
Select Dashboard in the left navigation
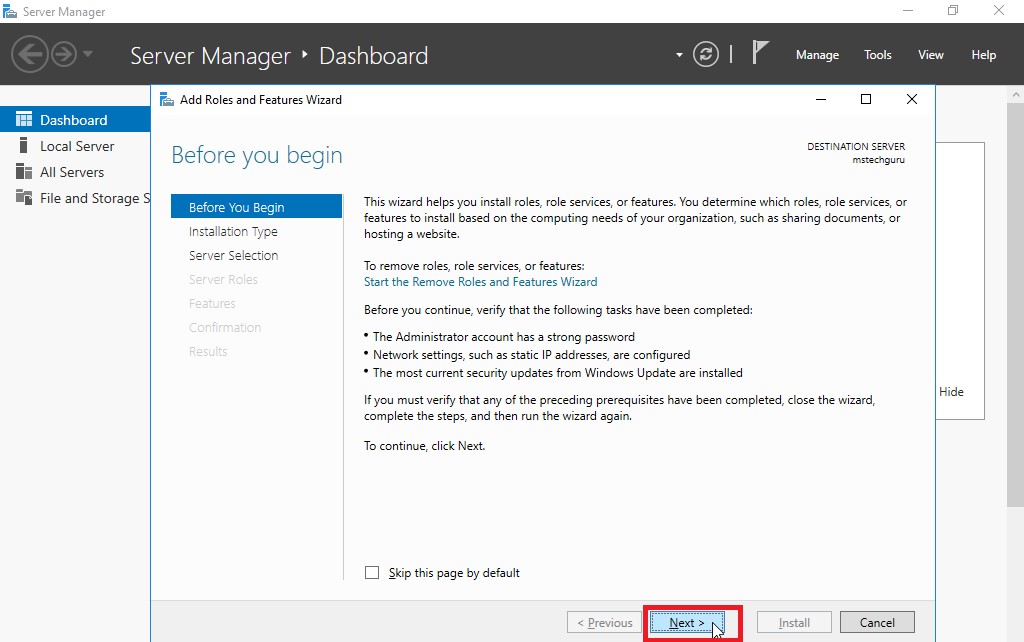(x=75, y=120)
